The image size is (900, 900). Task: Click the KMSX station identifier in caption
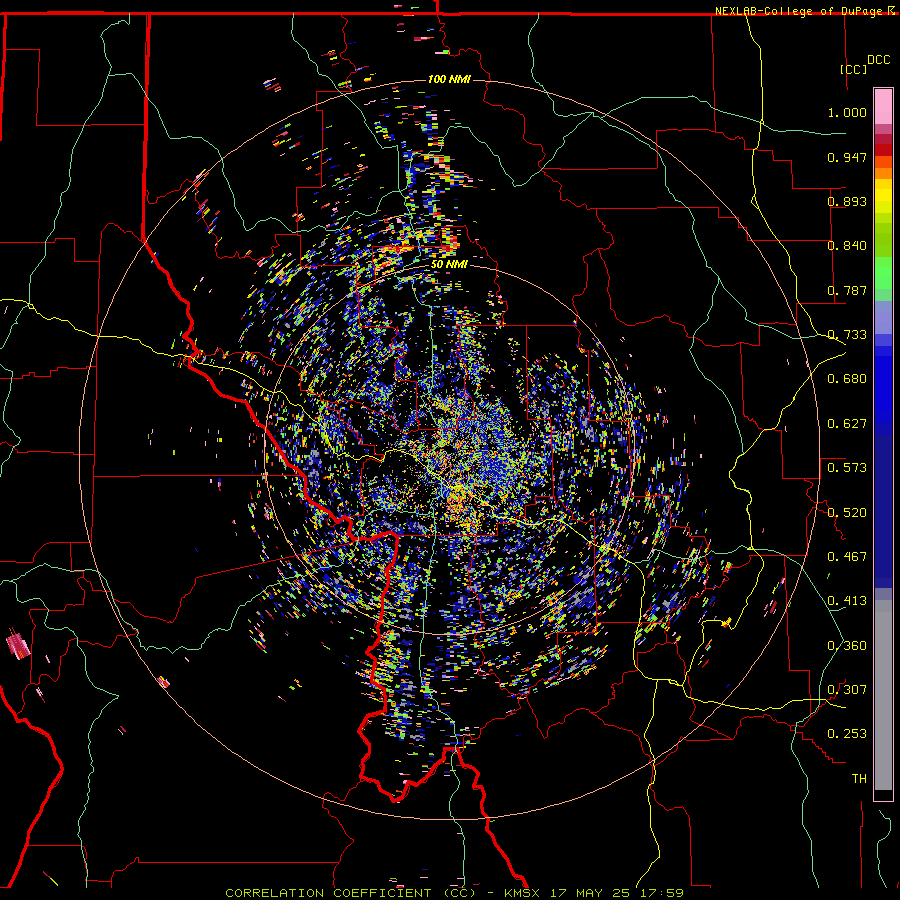522,893
